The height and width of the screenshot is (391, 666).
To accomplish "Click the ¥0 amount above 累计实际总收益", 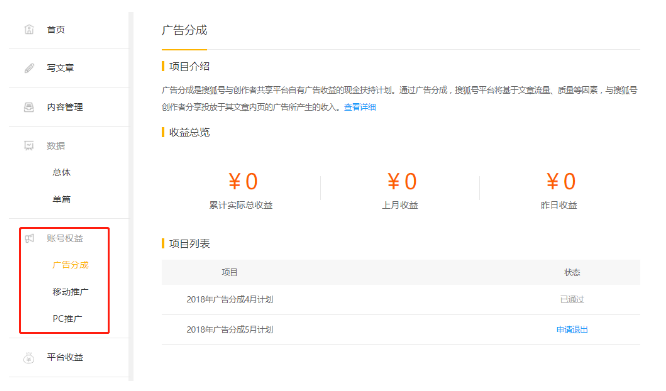I will coord(243,181).
